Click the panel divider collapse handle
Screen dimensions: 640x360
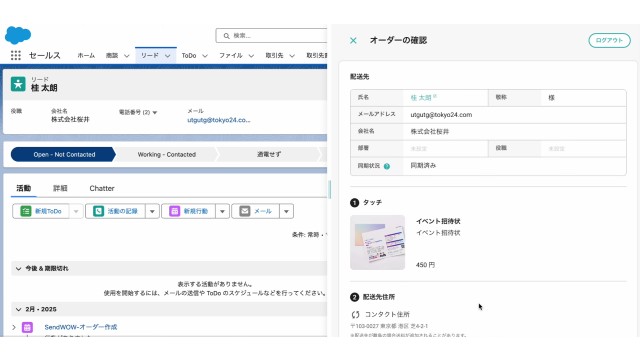329,189
